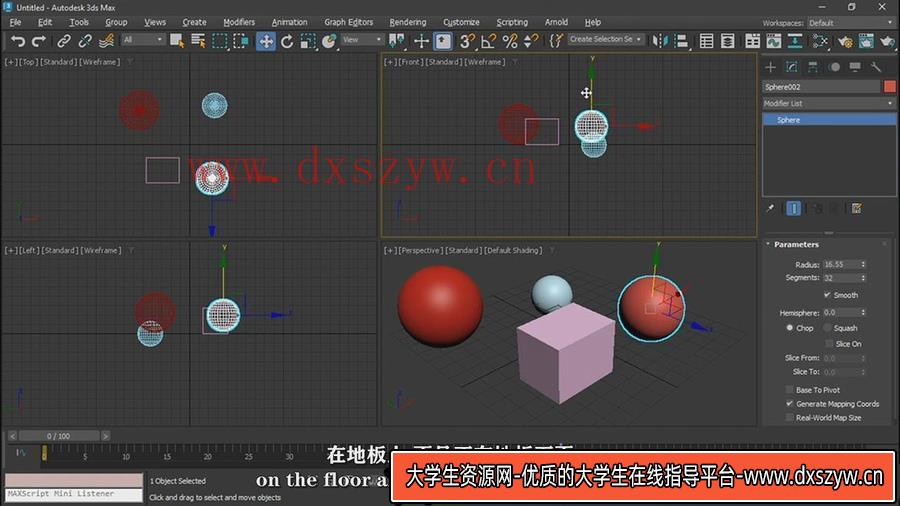Collapse the Parameters rollout
The height and width of the screenshot is (506, 900).
(796, 244)
